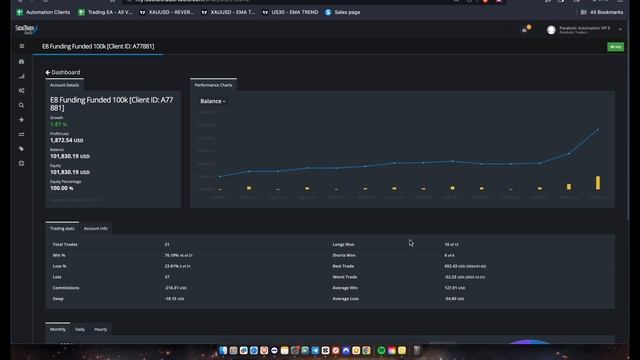
Task: Open the Trading EA - All V... bookmark
Action: coord(105,12)
